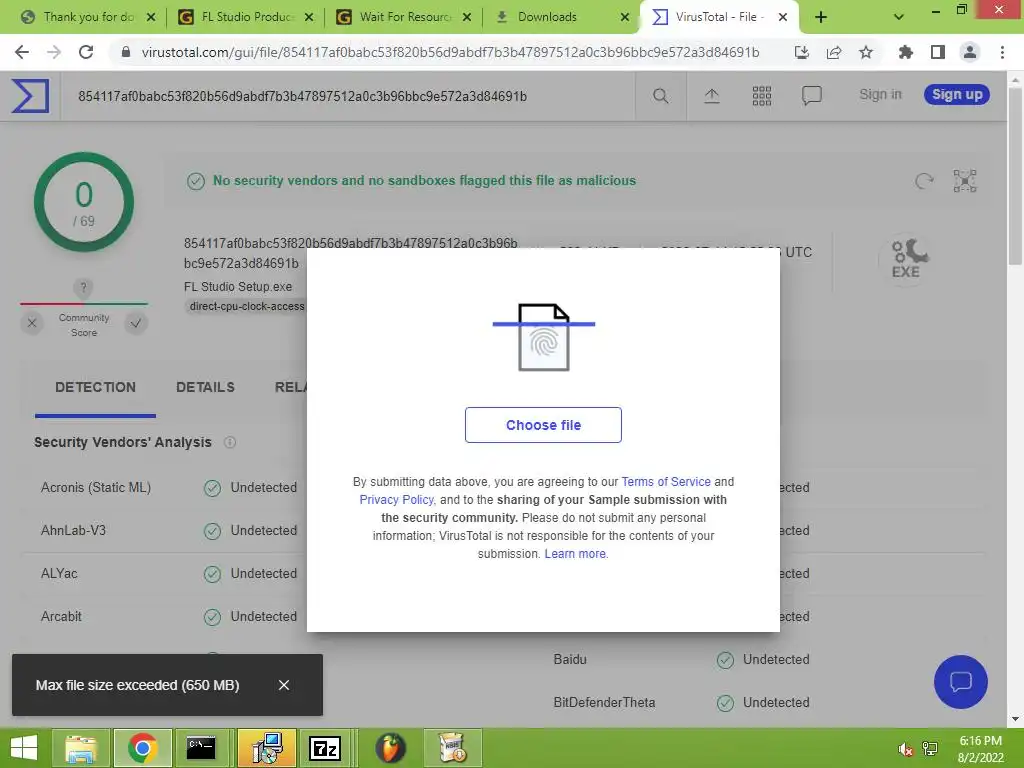Close the Downloads browser tab

[x=625, y=17]
